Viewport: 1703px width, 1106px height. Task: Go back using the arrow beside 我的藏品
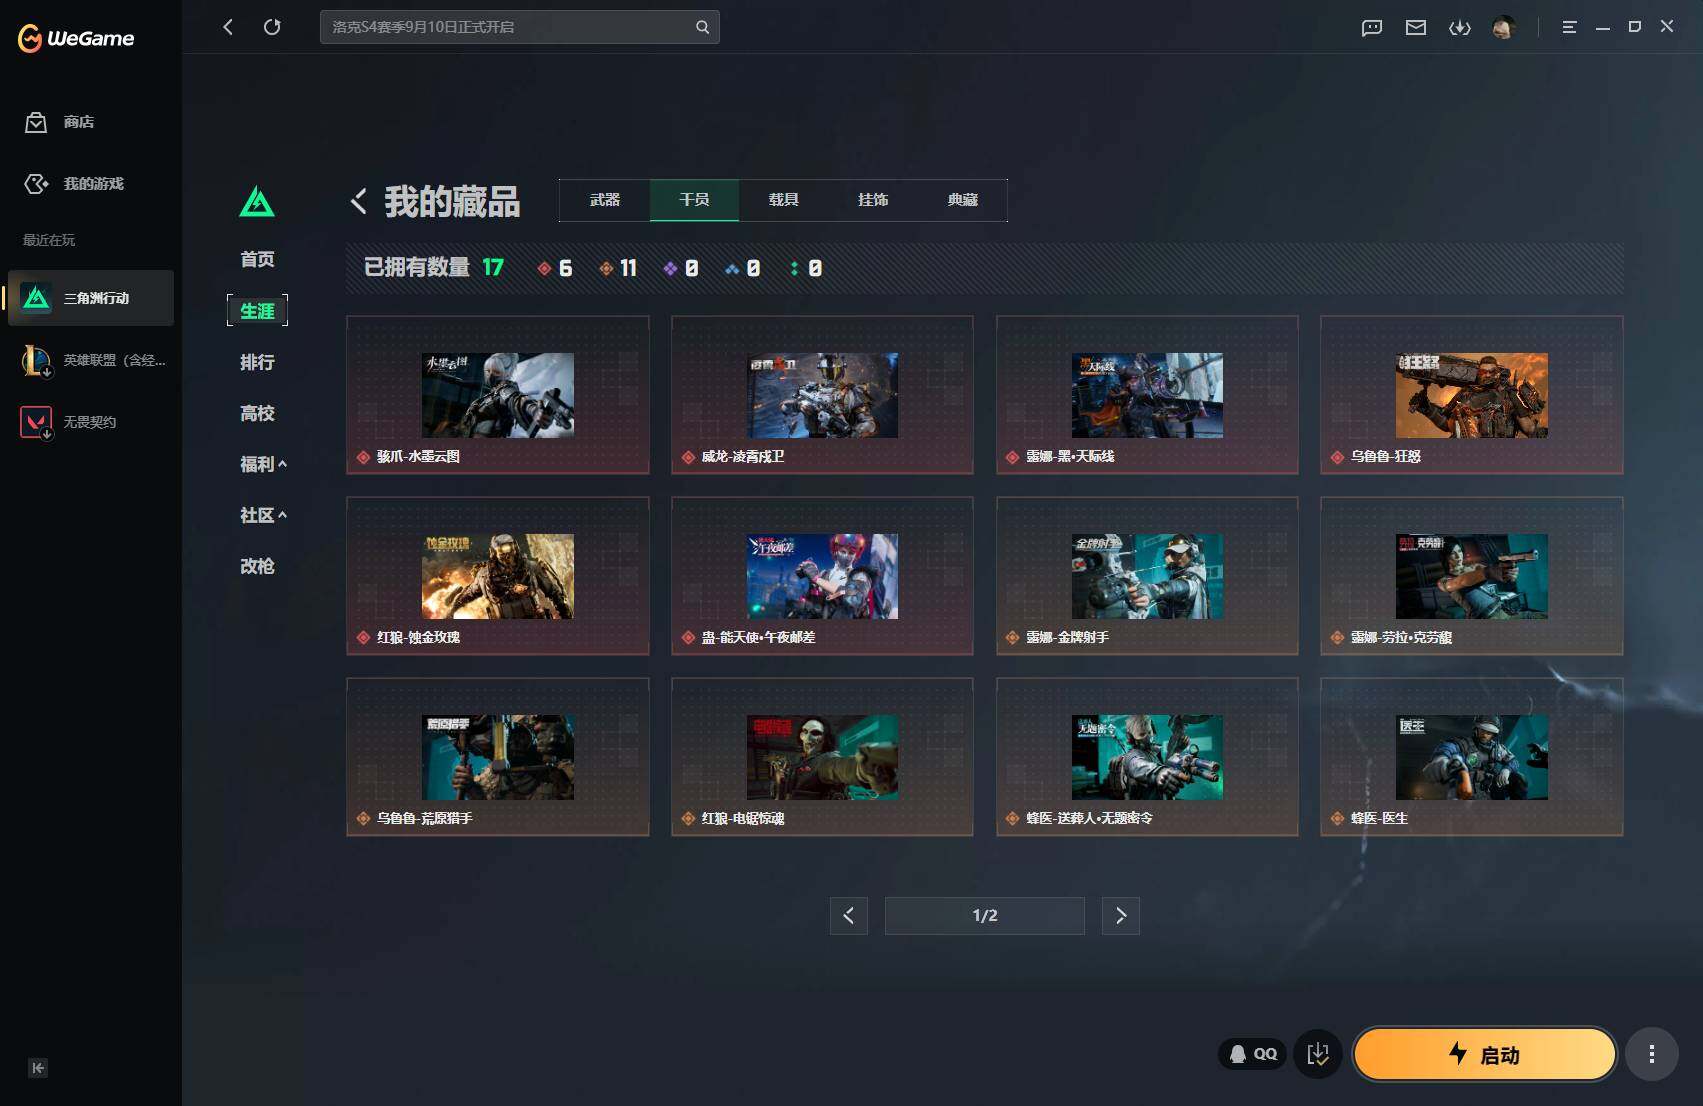(x=358, y=201)
